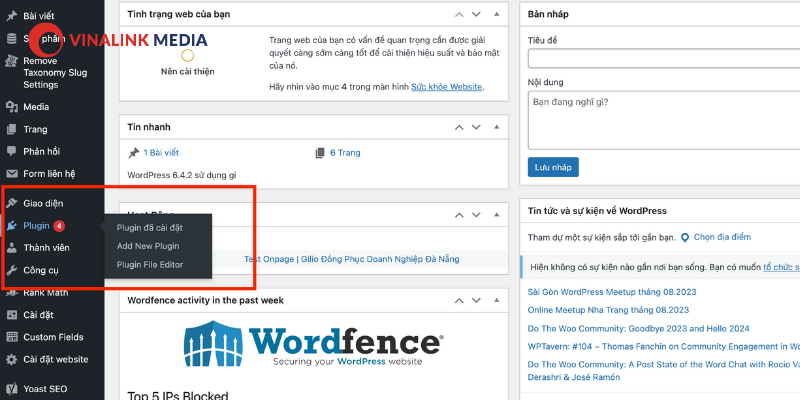Click the Form liên hệ envelope icon

point(11,174)
